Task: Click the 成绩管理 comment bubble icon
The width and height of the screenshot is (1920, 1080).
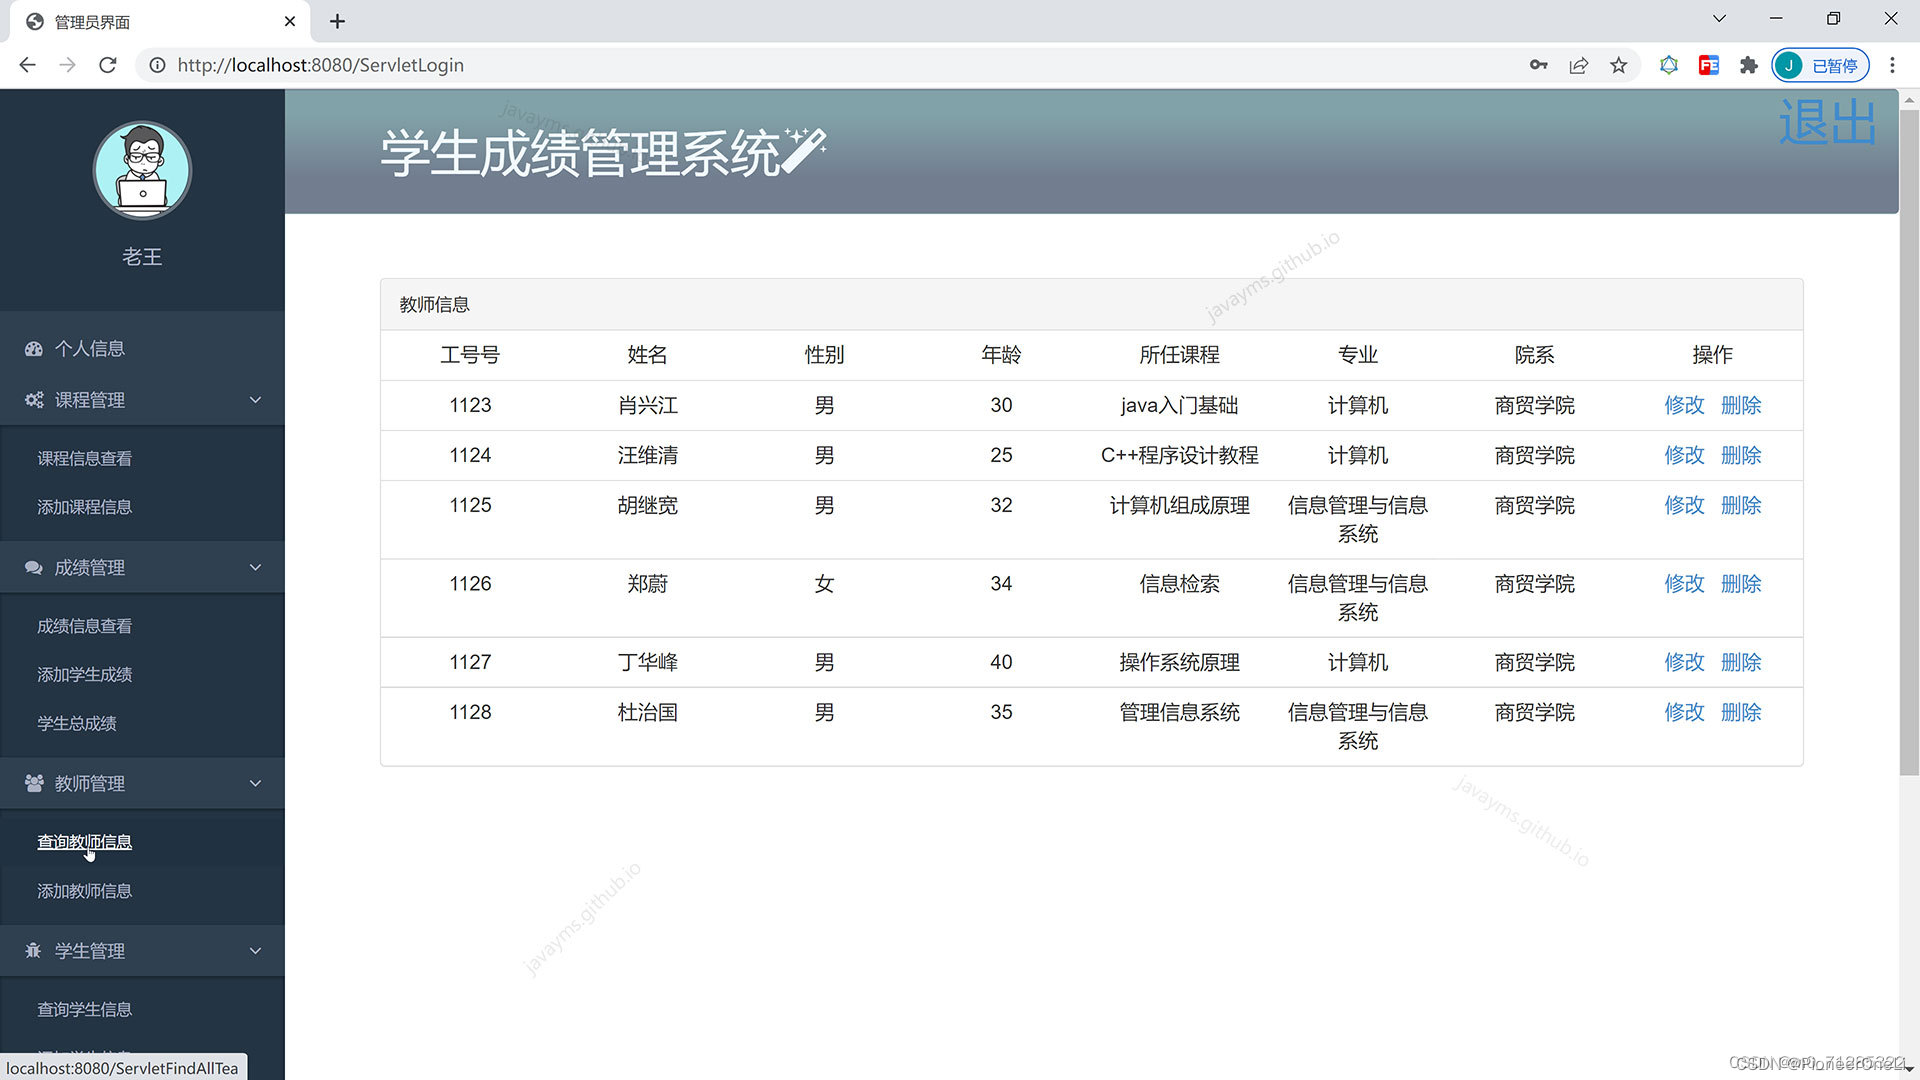Action: point(32,567)
